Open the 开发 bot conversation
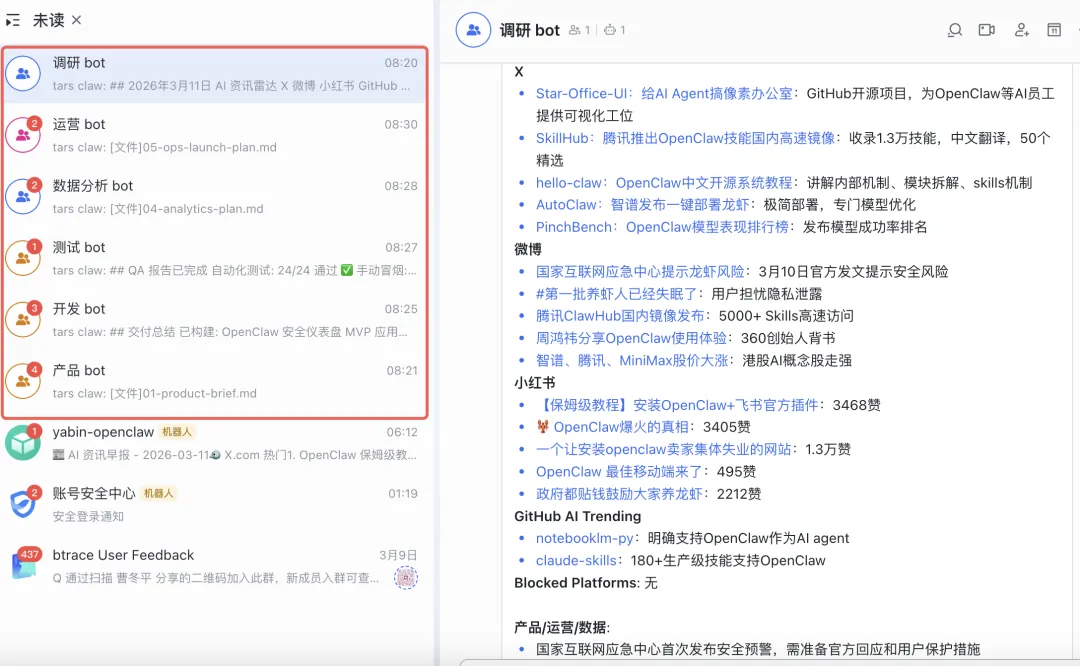 215,320
